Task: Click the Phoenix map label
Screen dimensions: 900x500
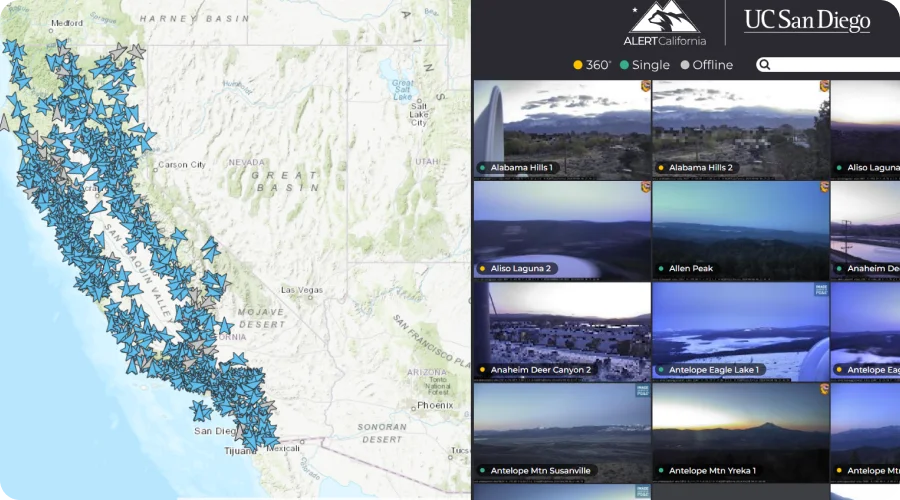Action: tap(435, 405)
